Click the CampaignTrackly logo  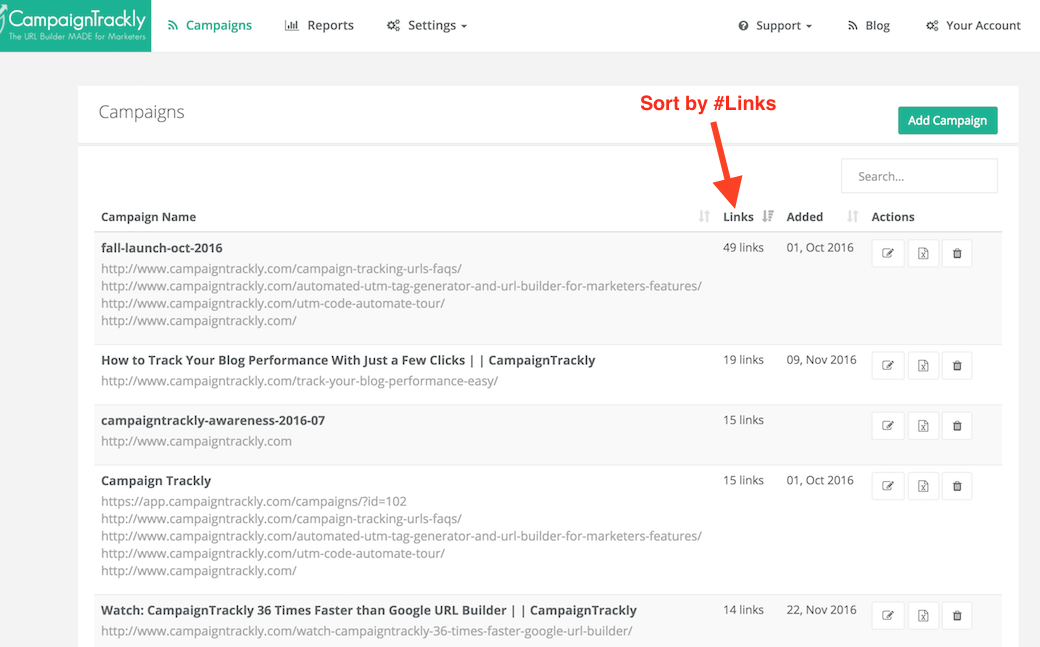[x=75, y=24]
